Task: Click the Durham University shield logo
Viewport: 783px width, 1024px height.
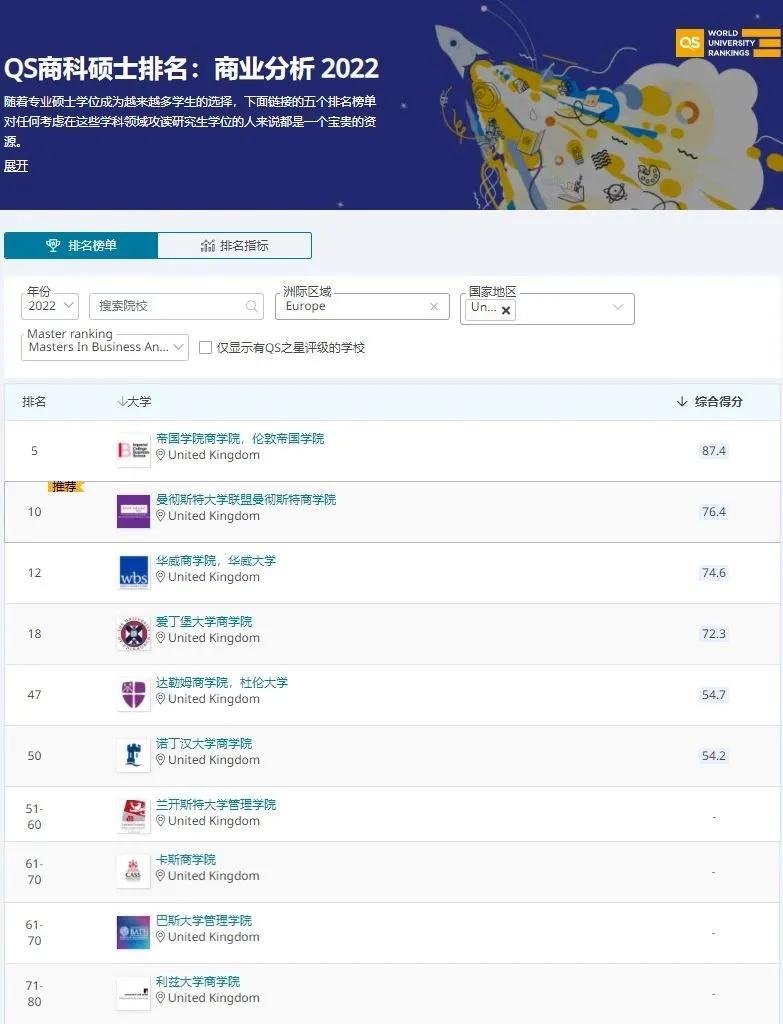Action: 133,694
